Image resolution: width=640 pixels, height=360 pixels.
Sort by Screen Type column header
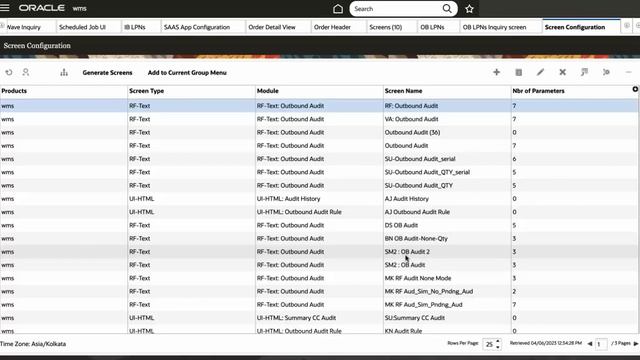click(147, 91)
